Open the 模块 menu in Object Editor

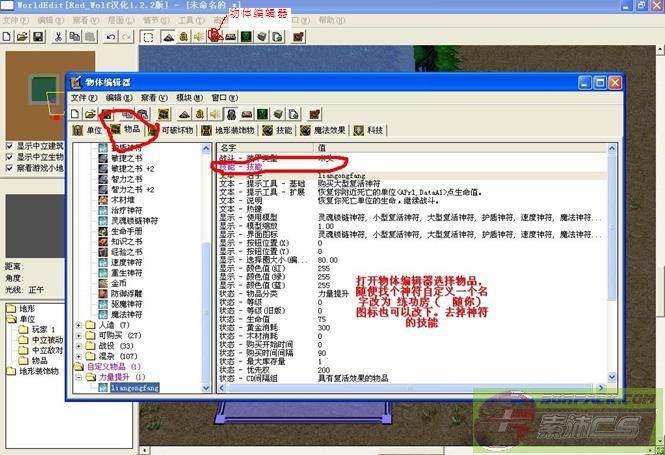click(183, 98)
